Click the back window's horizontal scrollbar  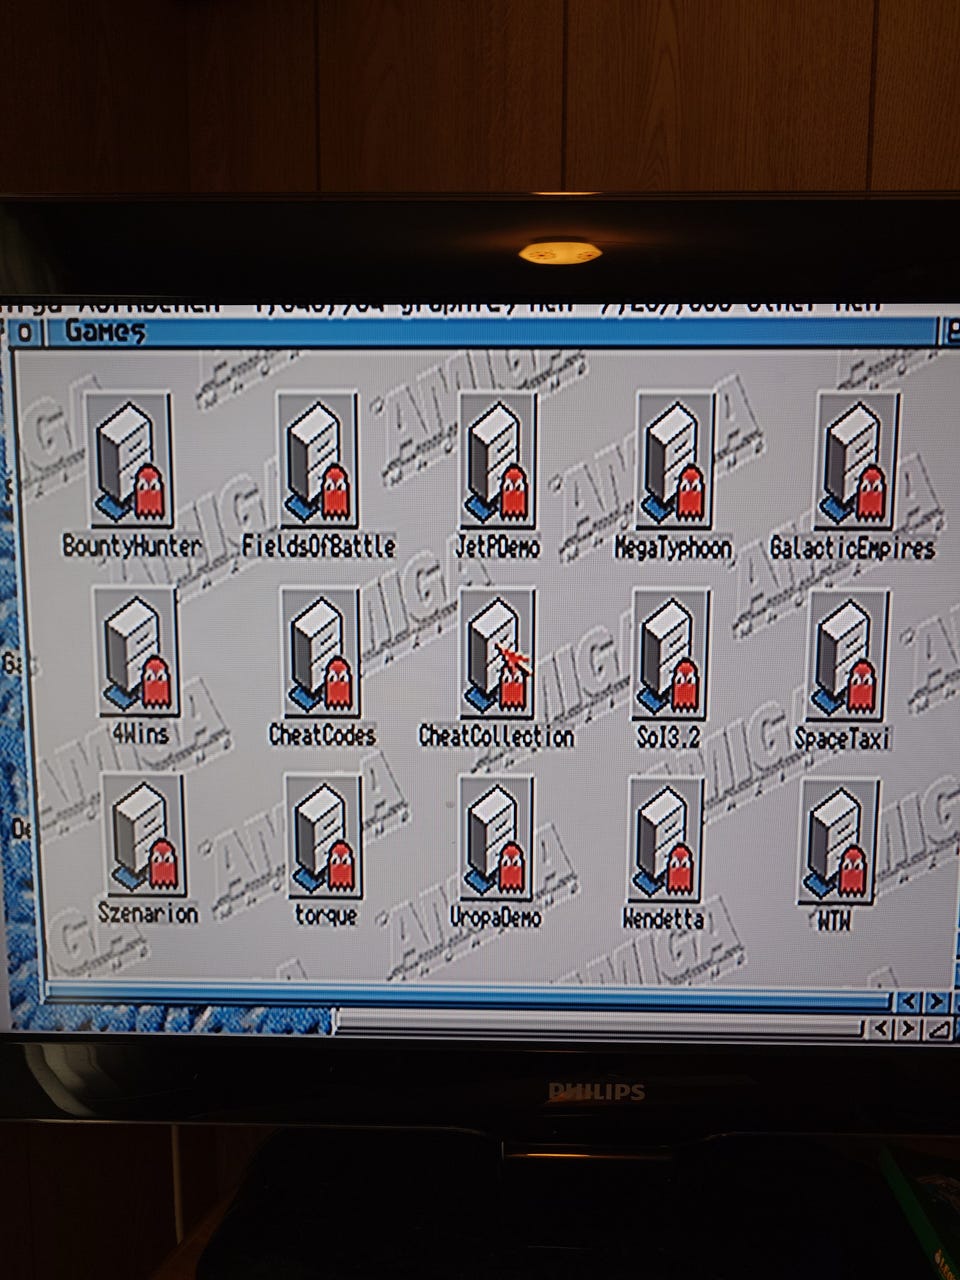(599, 1022)
